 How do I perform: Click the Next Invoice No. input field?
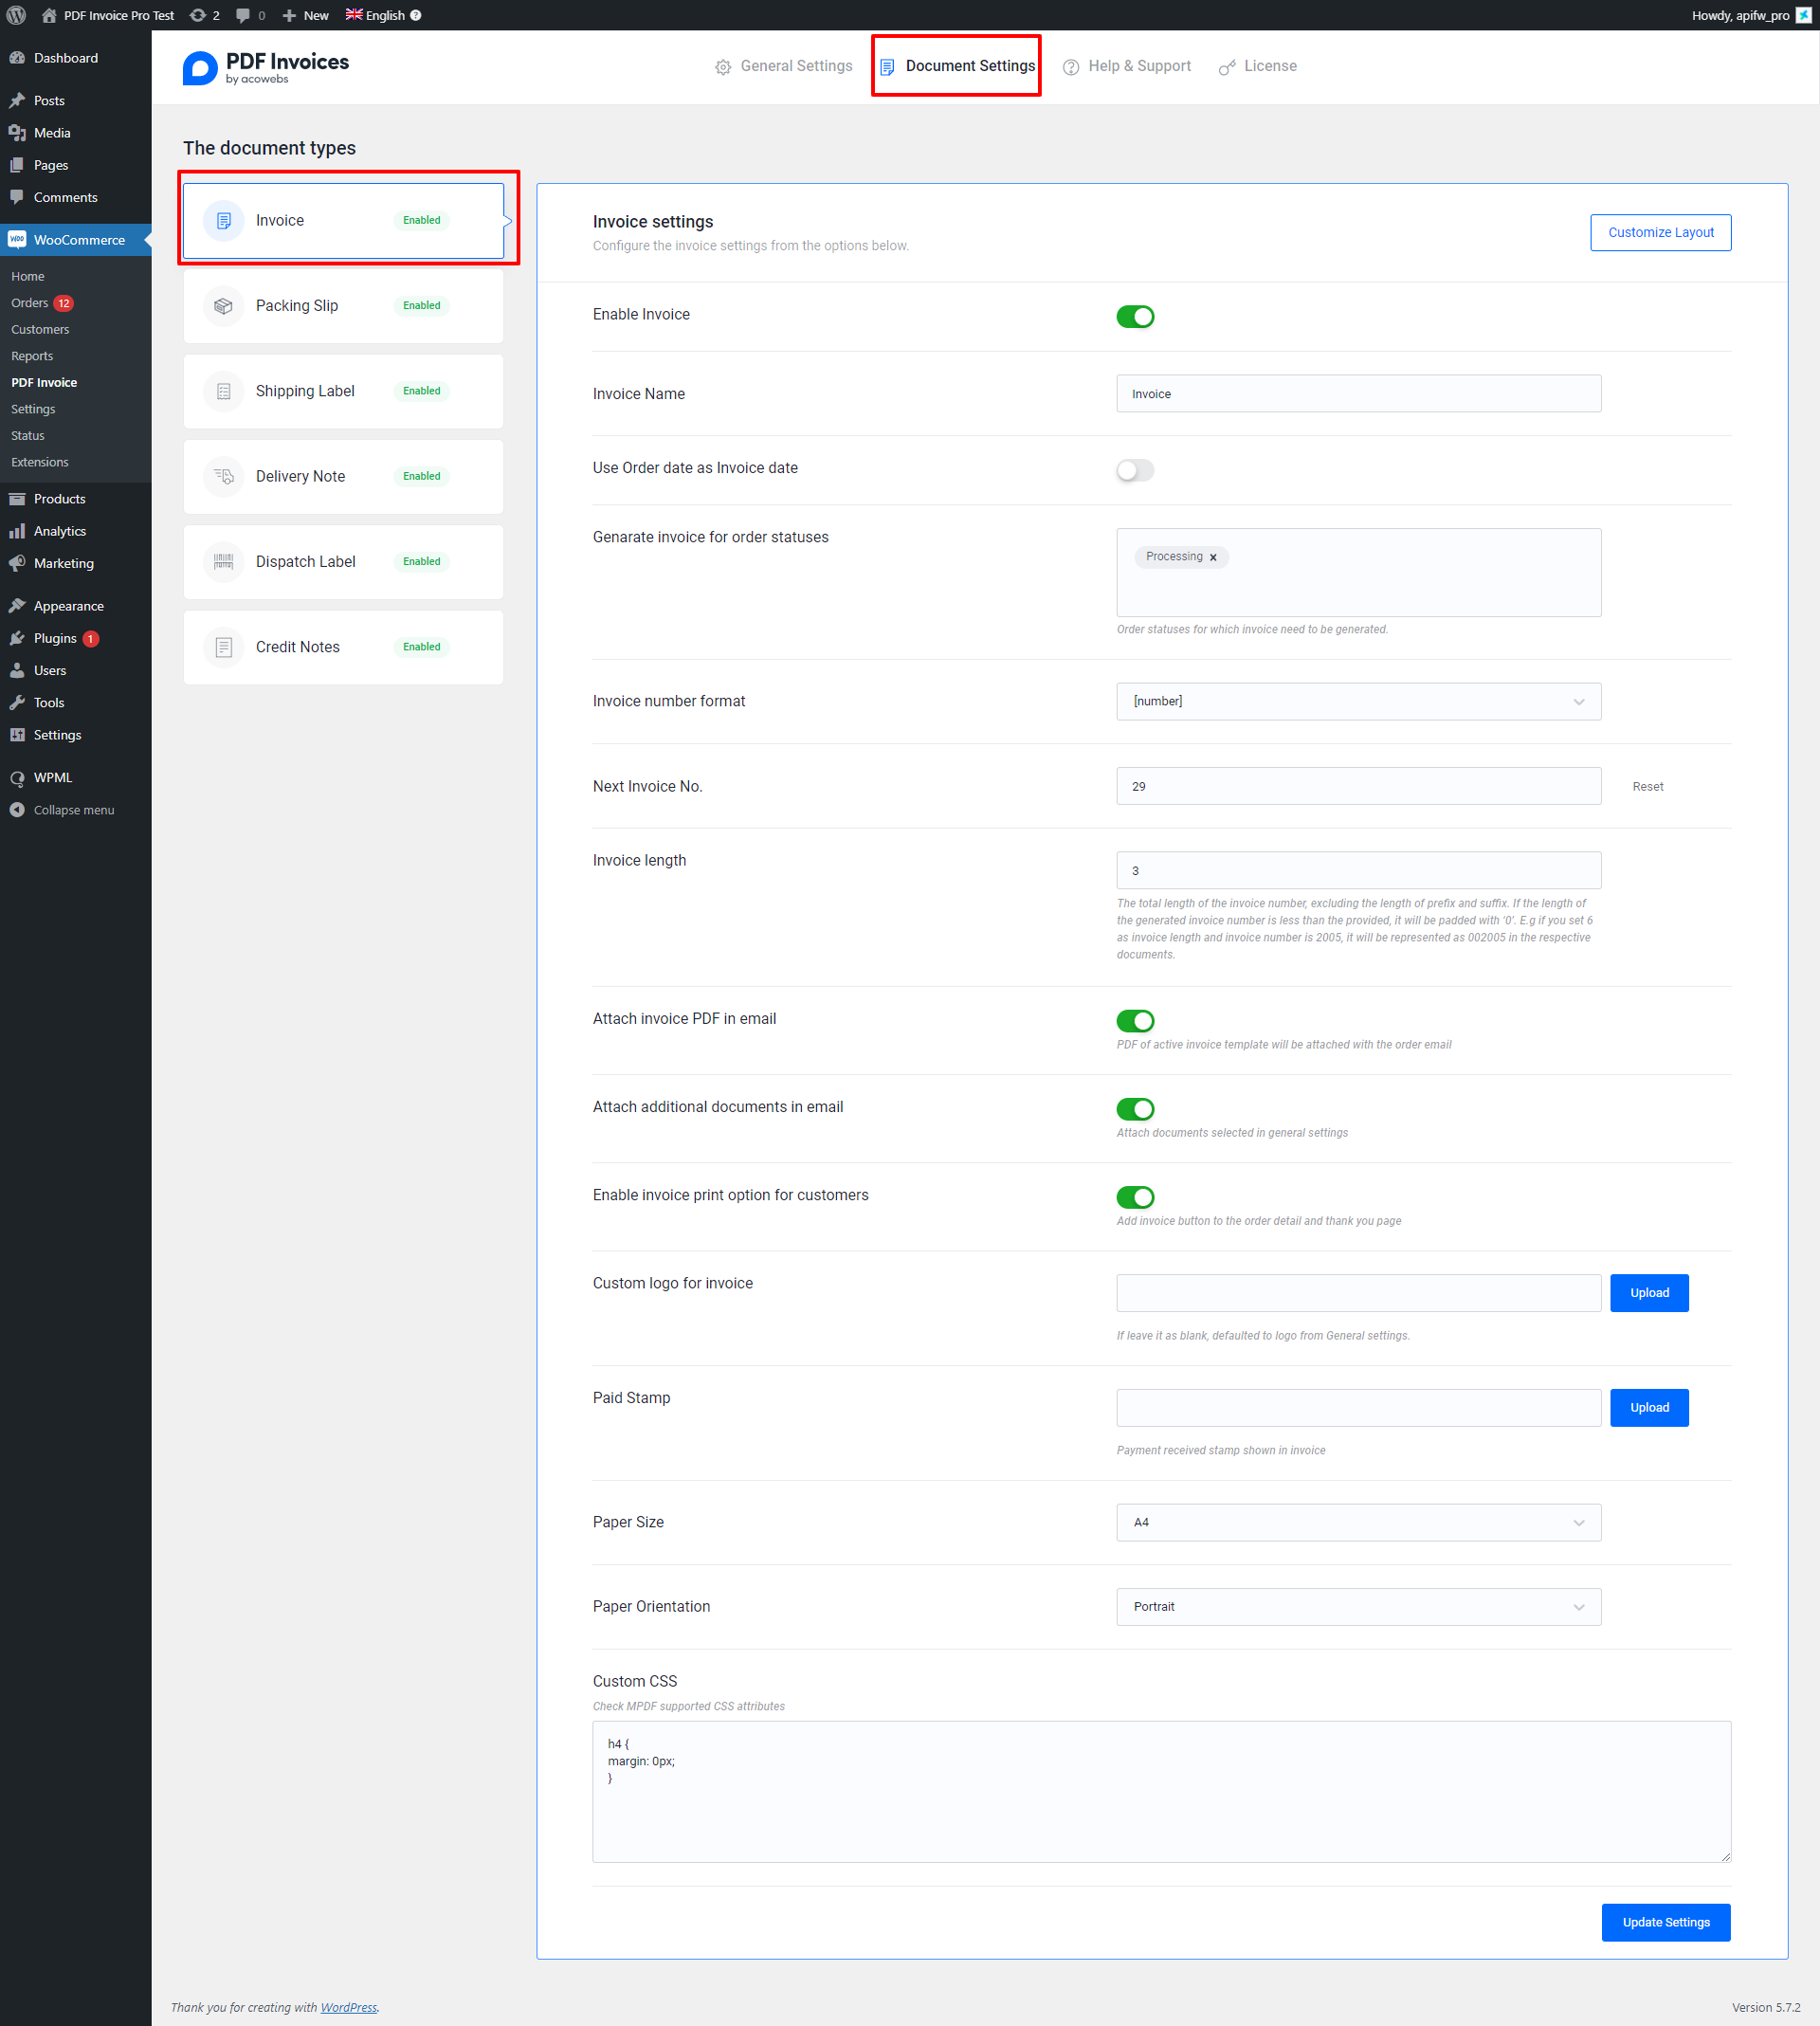1358,786
